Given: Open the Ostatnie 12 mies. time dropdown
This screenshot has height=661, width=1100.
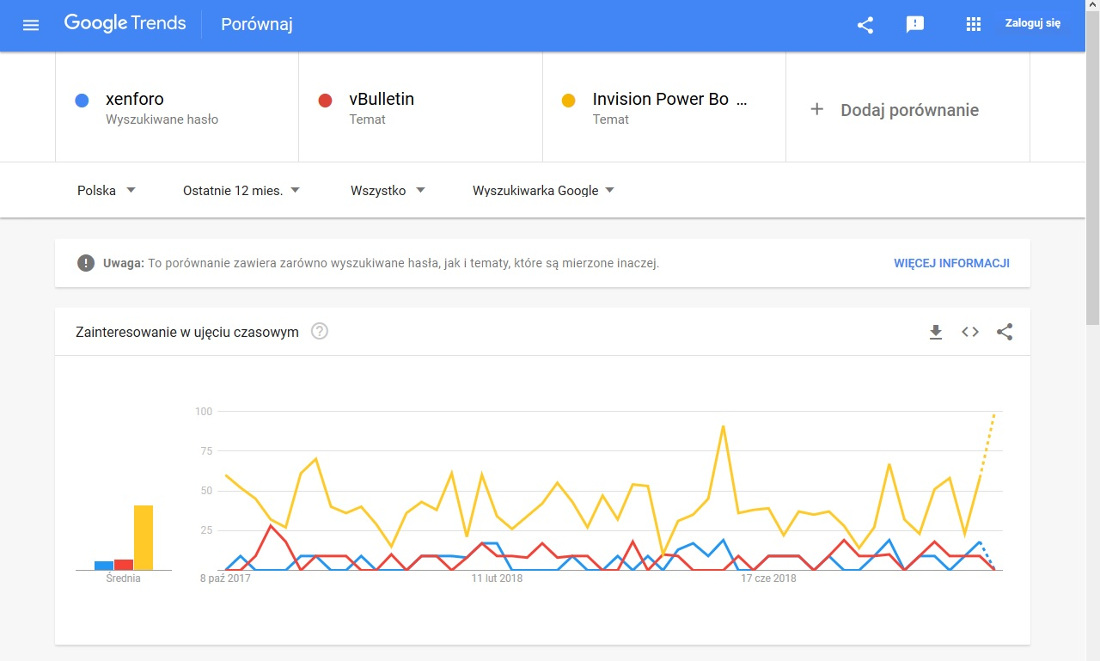Looking at the screenshot, I should coord(241,190).
